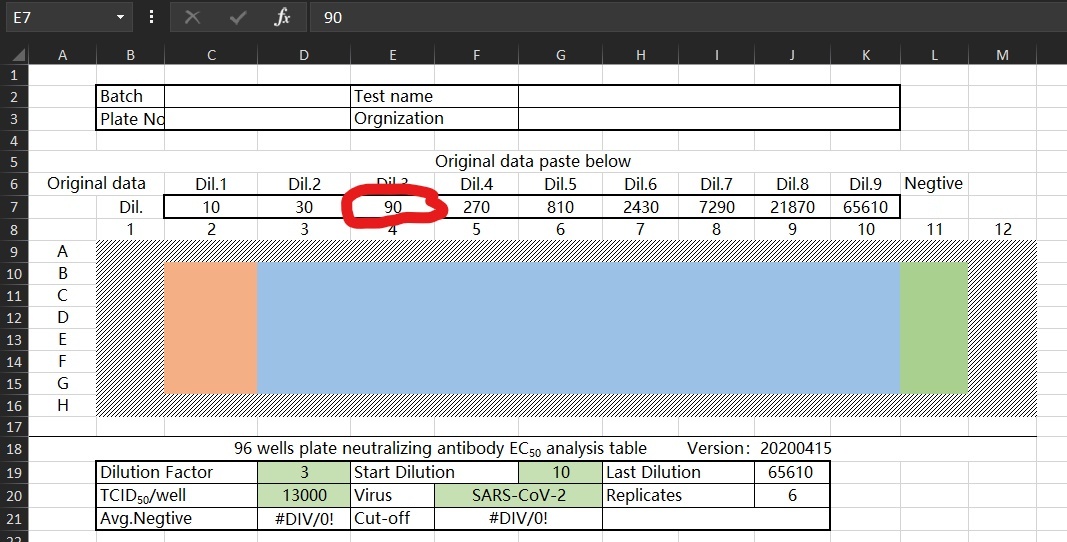Click the Dilution Factor value cell 3
The height and width of the screenshot is (542, 1067).
pos(304,472)
